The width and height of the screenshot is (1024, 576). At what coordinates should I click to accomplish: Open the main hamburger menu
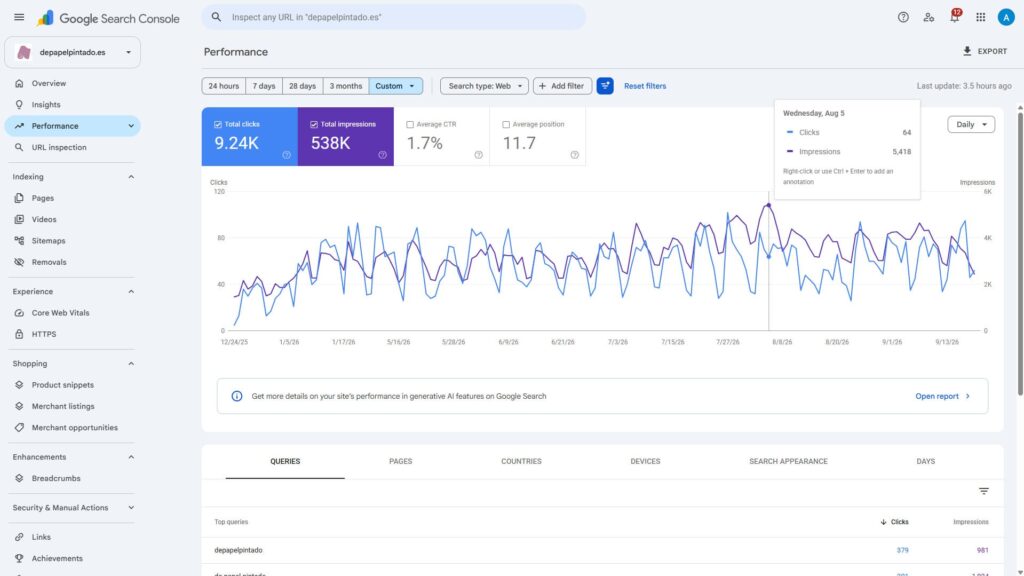[x=19, y=18]
